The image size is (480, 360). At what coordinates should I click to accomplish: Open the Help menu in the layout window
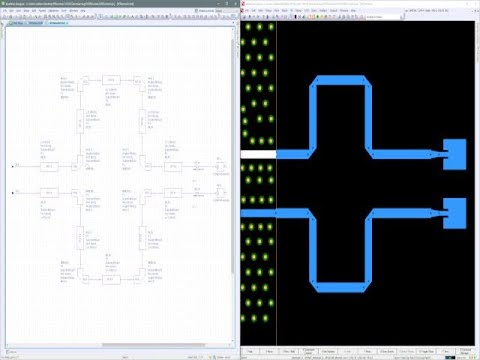pos(353,11)
